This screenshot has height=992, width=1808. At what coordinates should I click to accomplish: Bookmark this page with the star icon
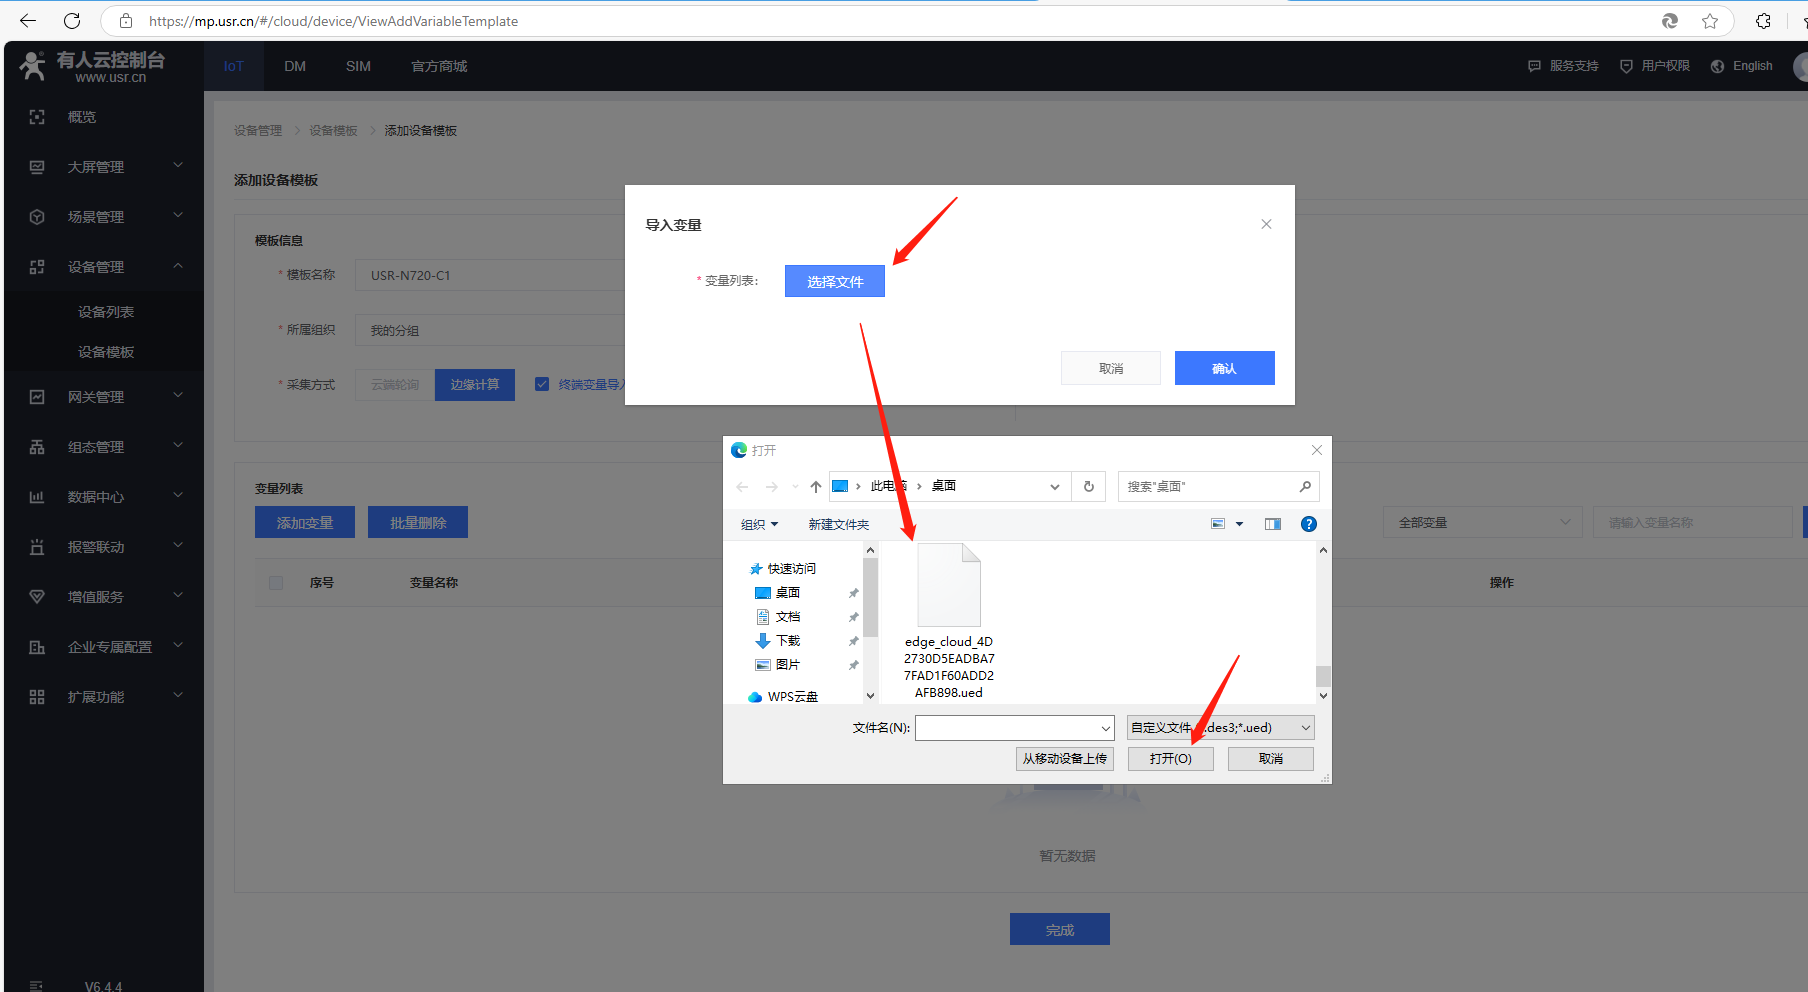click(x=1710, y=21)
